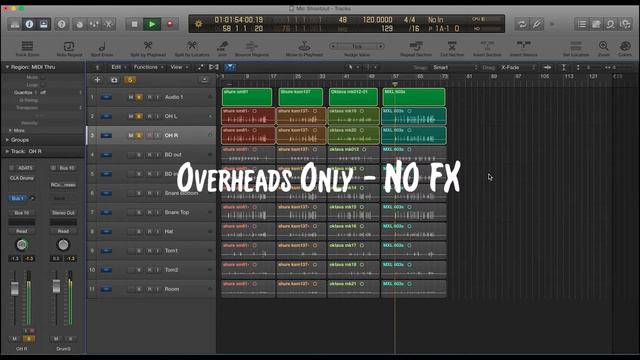Screen dimensions: 640x360
Task: Open the Note Pads icon
Action: [596, 24]
